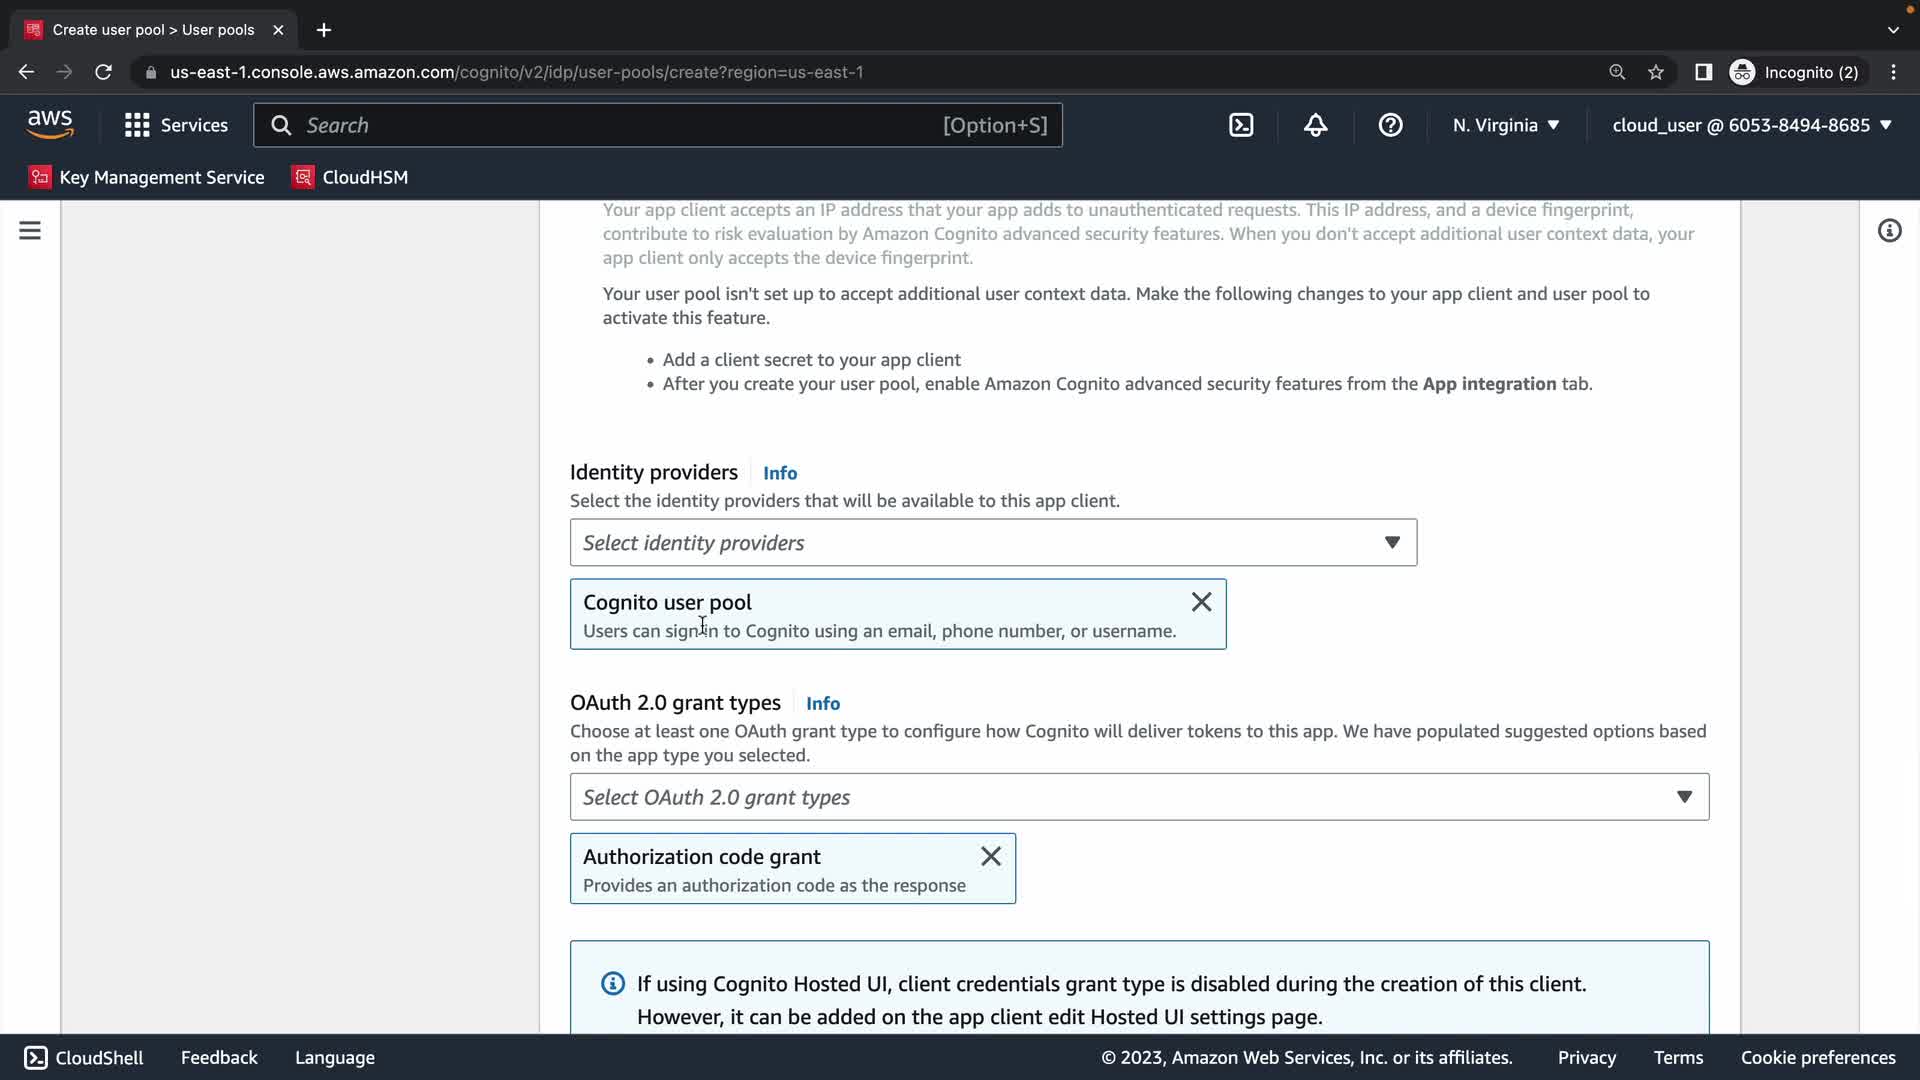Open the cloud_user account menu

1752,125
